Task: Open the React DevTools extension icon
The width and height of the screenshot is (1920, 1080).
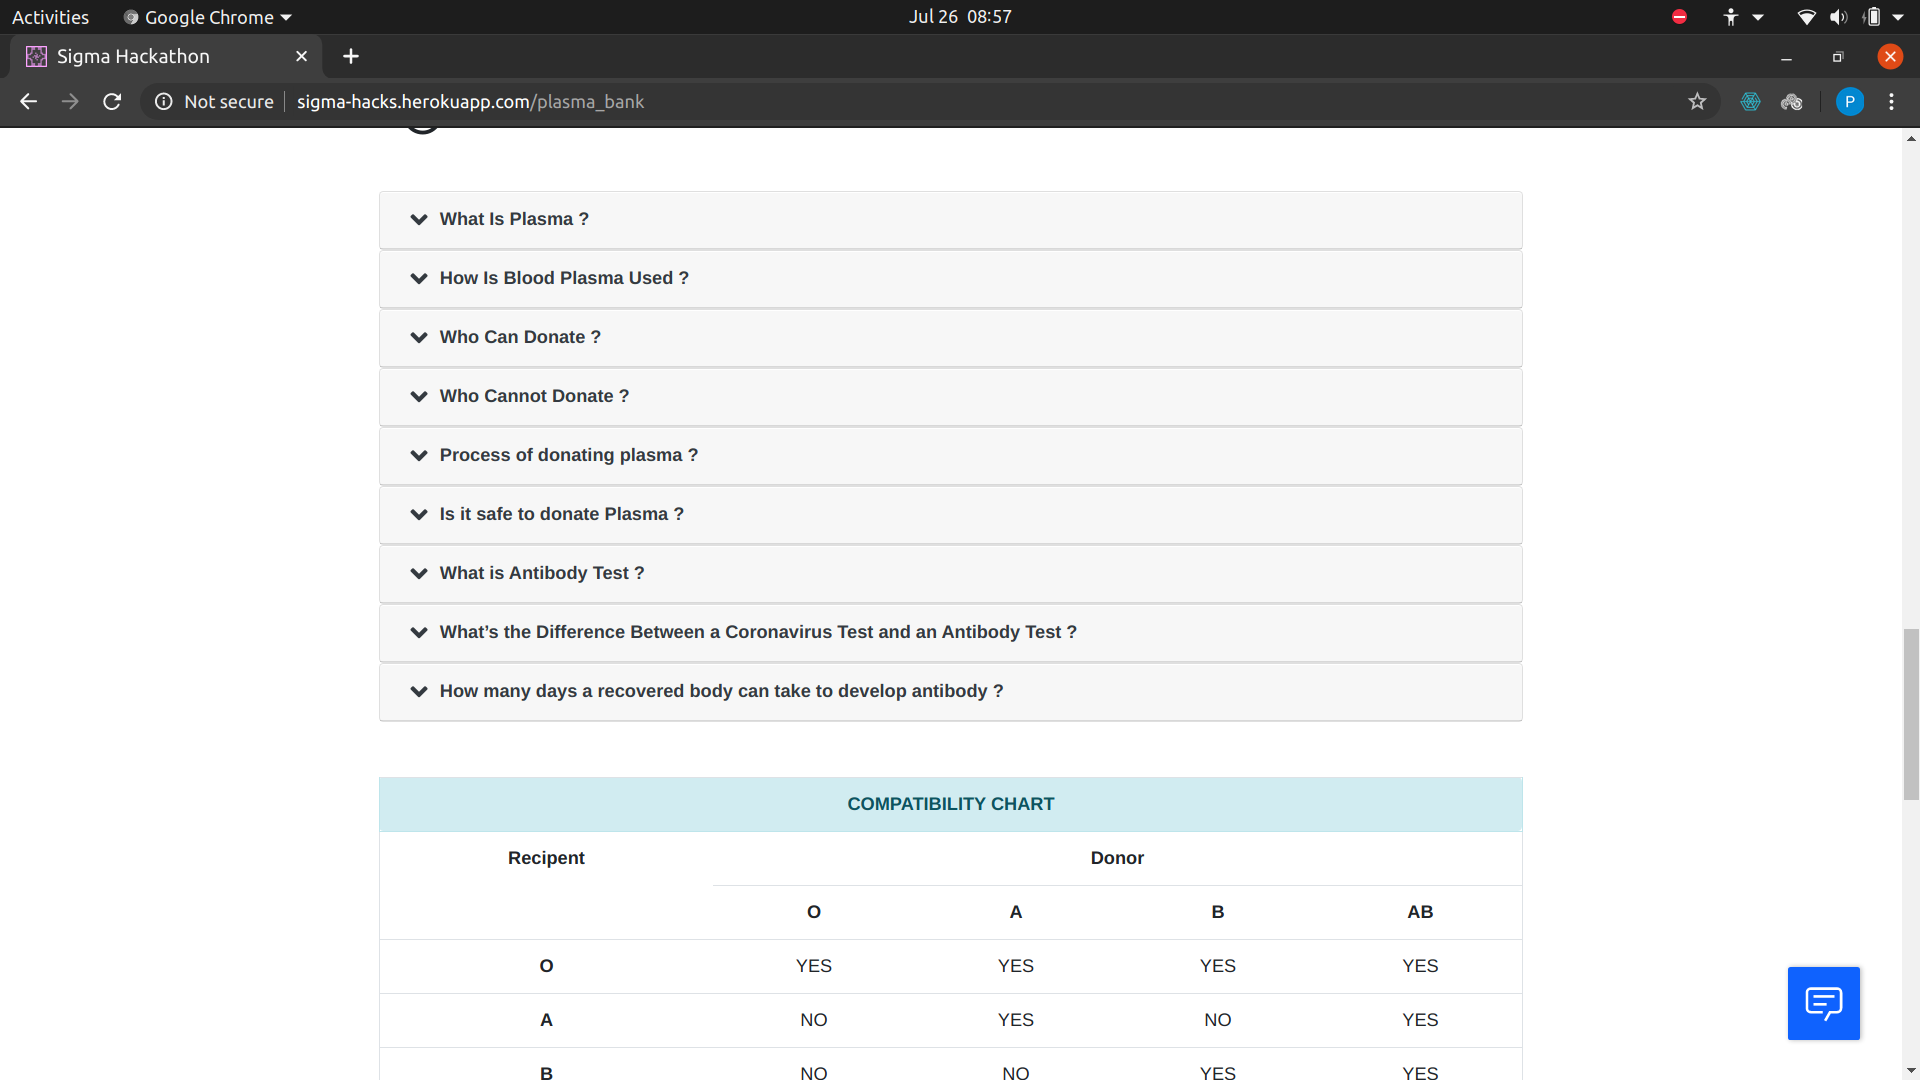Action: 1750,101
